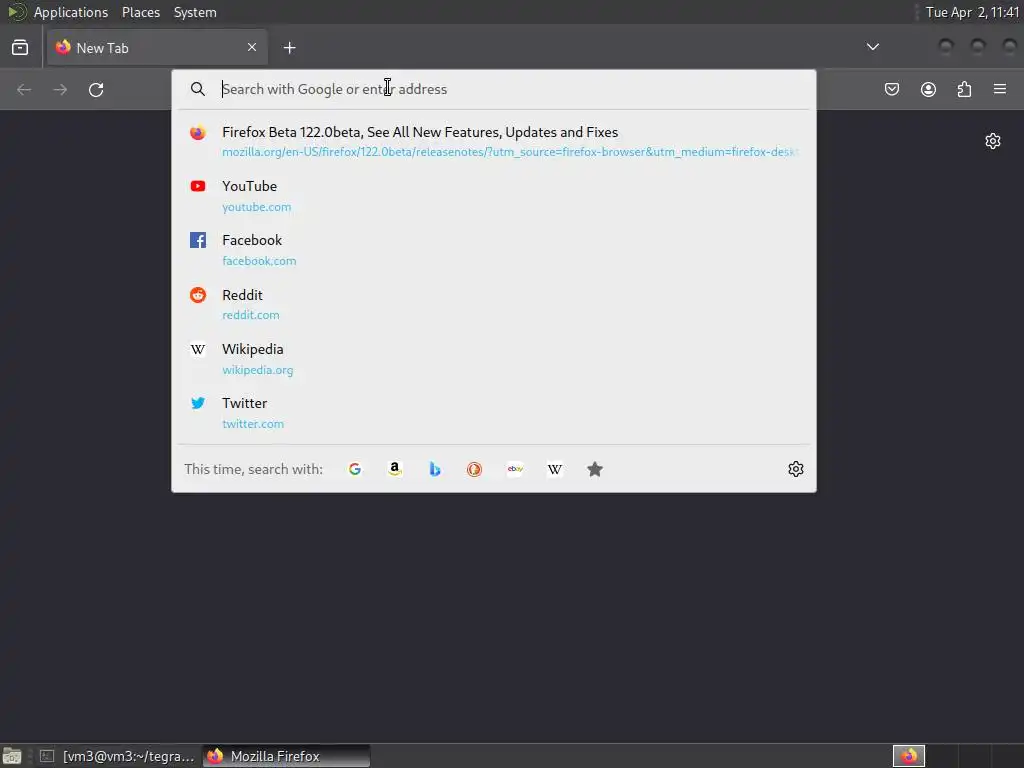Open the Firefox account icon
1024x768 pixels.
(928, 89)
